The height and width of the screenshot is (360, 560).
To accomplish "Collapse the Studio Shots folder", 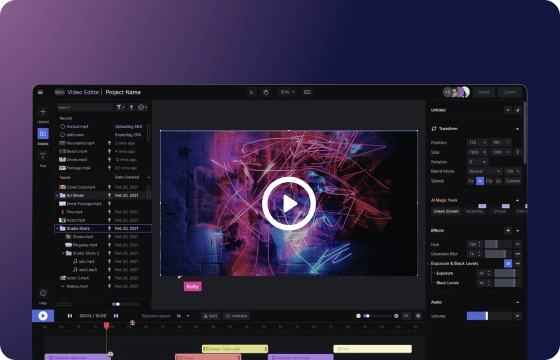I will pyautogui.click(x=57, y=229).
